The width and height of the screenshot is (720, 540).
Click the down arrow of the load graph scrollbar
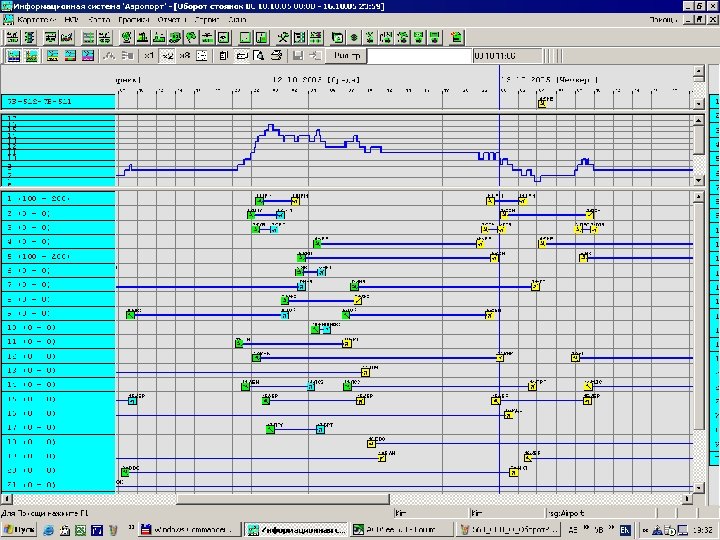click(698, 180)
